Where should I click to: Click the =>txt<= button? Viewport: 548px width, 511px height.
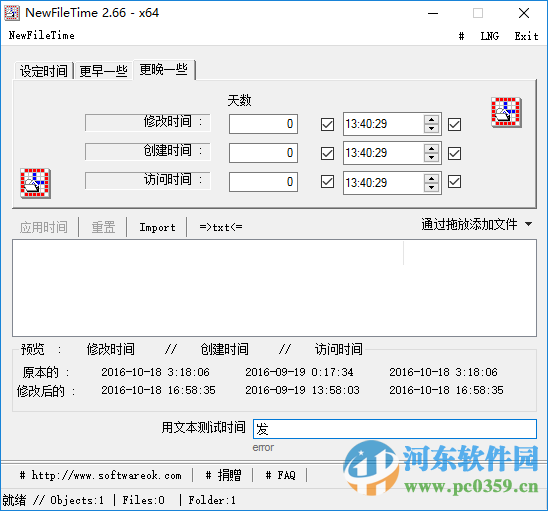coord(221,227)
